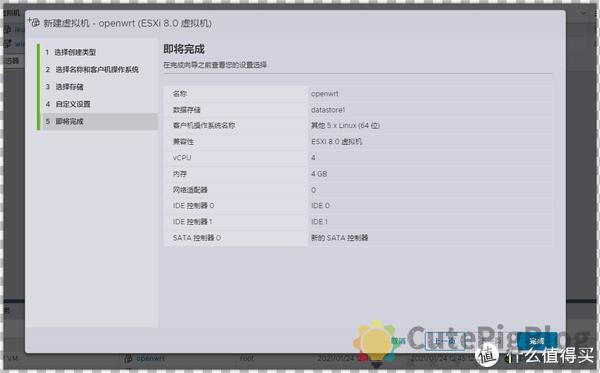This screenshot has height=373, width=600.
Task: Select the 兼容性 ESXi 8.0 虚拟机 row
Action: [x=358, y=142]
